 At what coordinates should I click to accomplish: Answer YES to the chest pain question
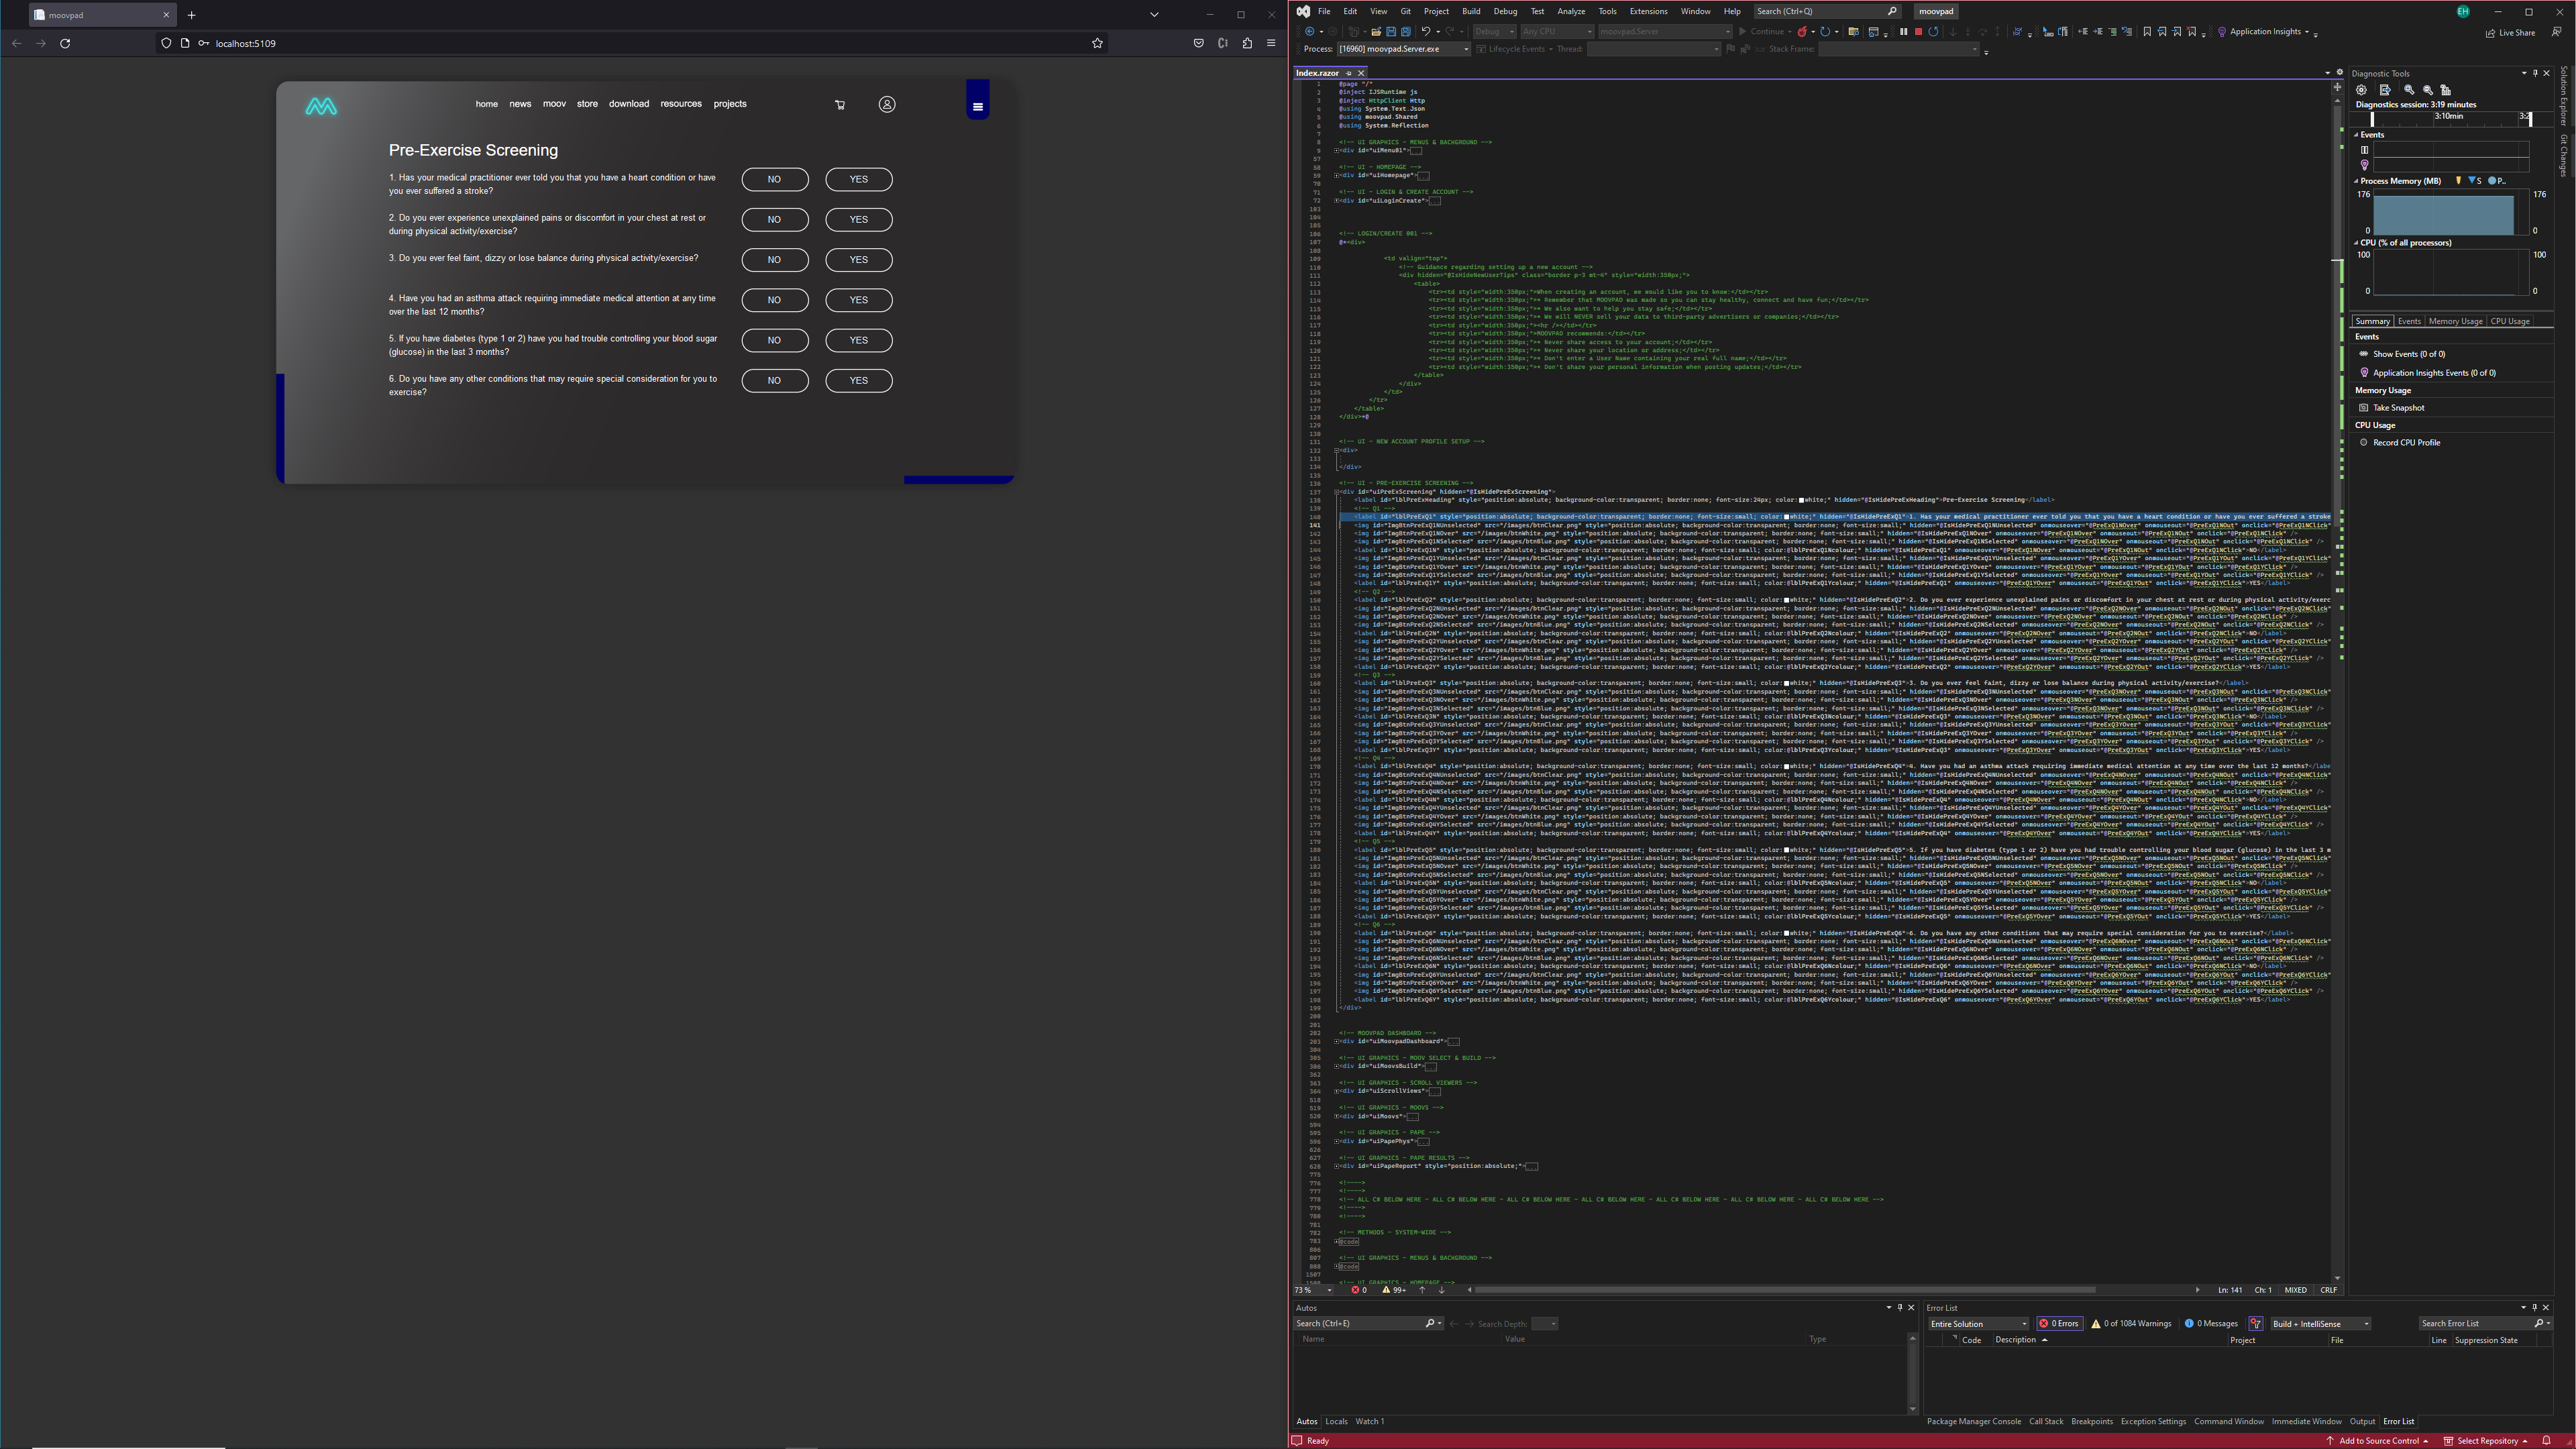tap(858, 219)
